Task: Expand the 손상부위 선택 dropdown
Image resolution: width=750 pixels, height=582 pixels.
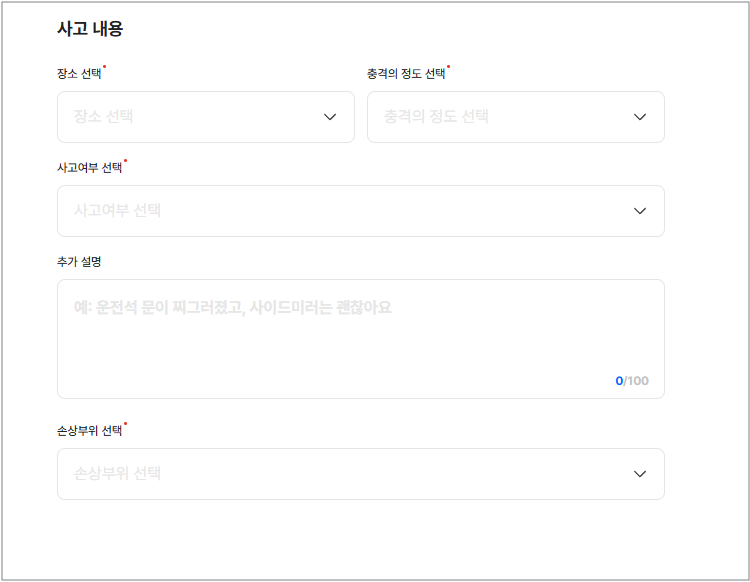Action: (360, 474)
